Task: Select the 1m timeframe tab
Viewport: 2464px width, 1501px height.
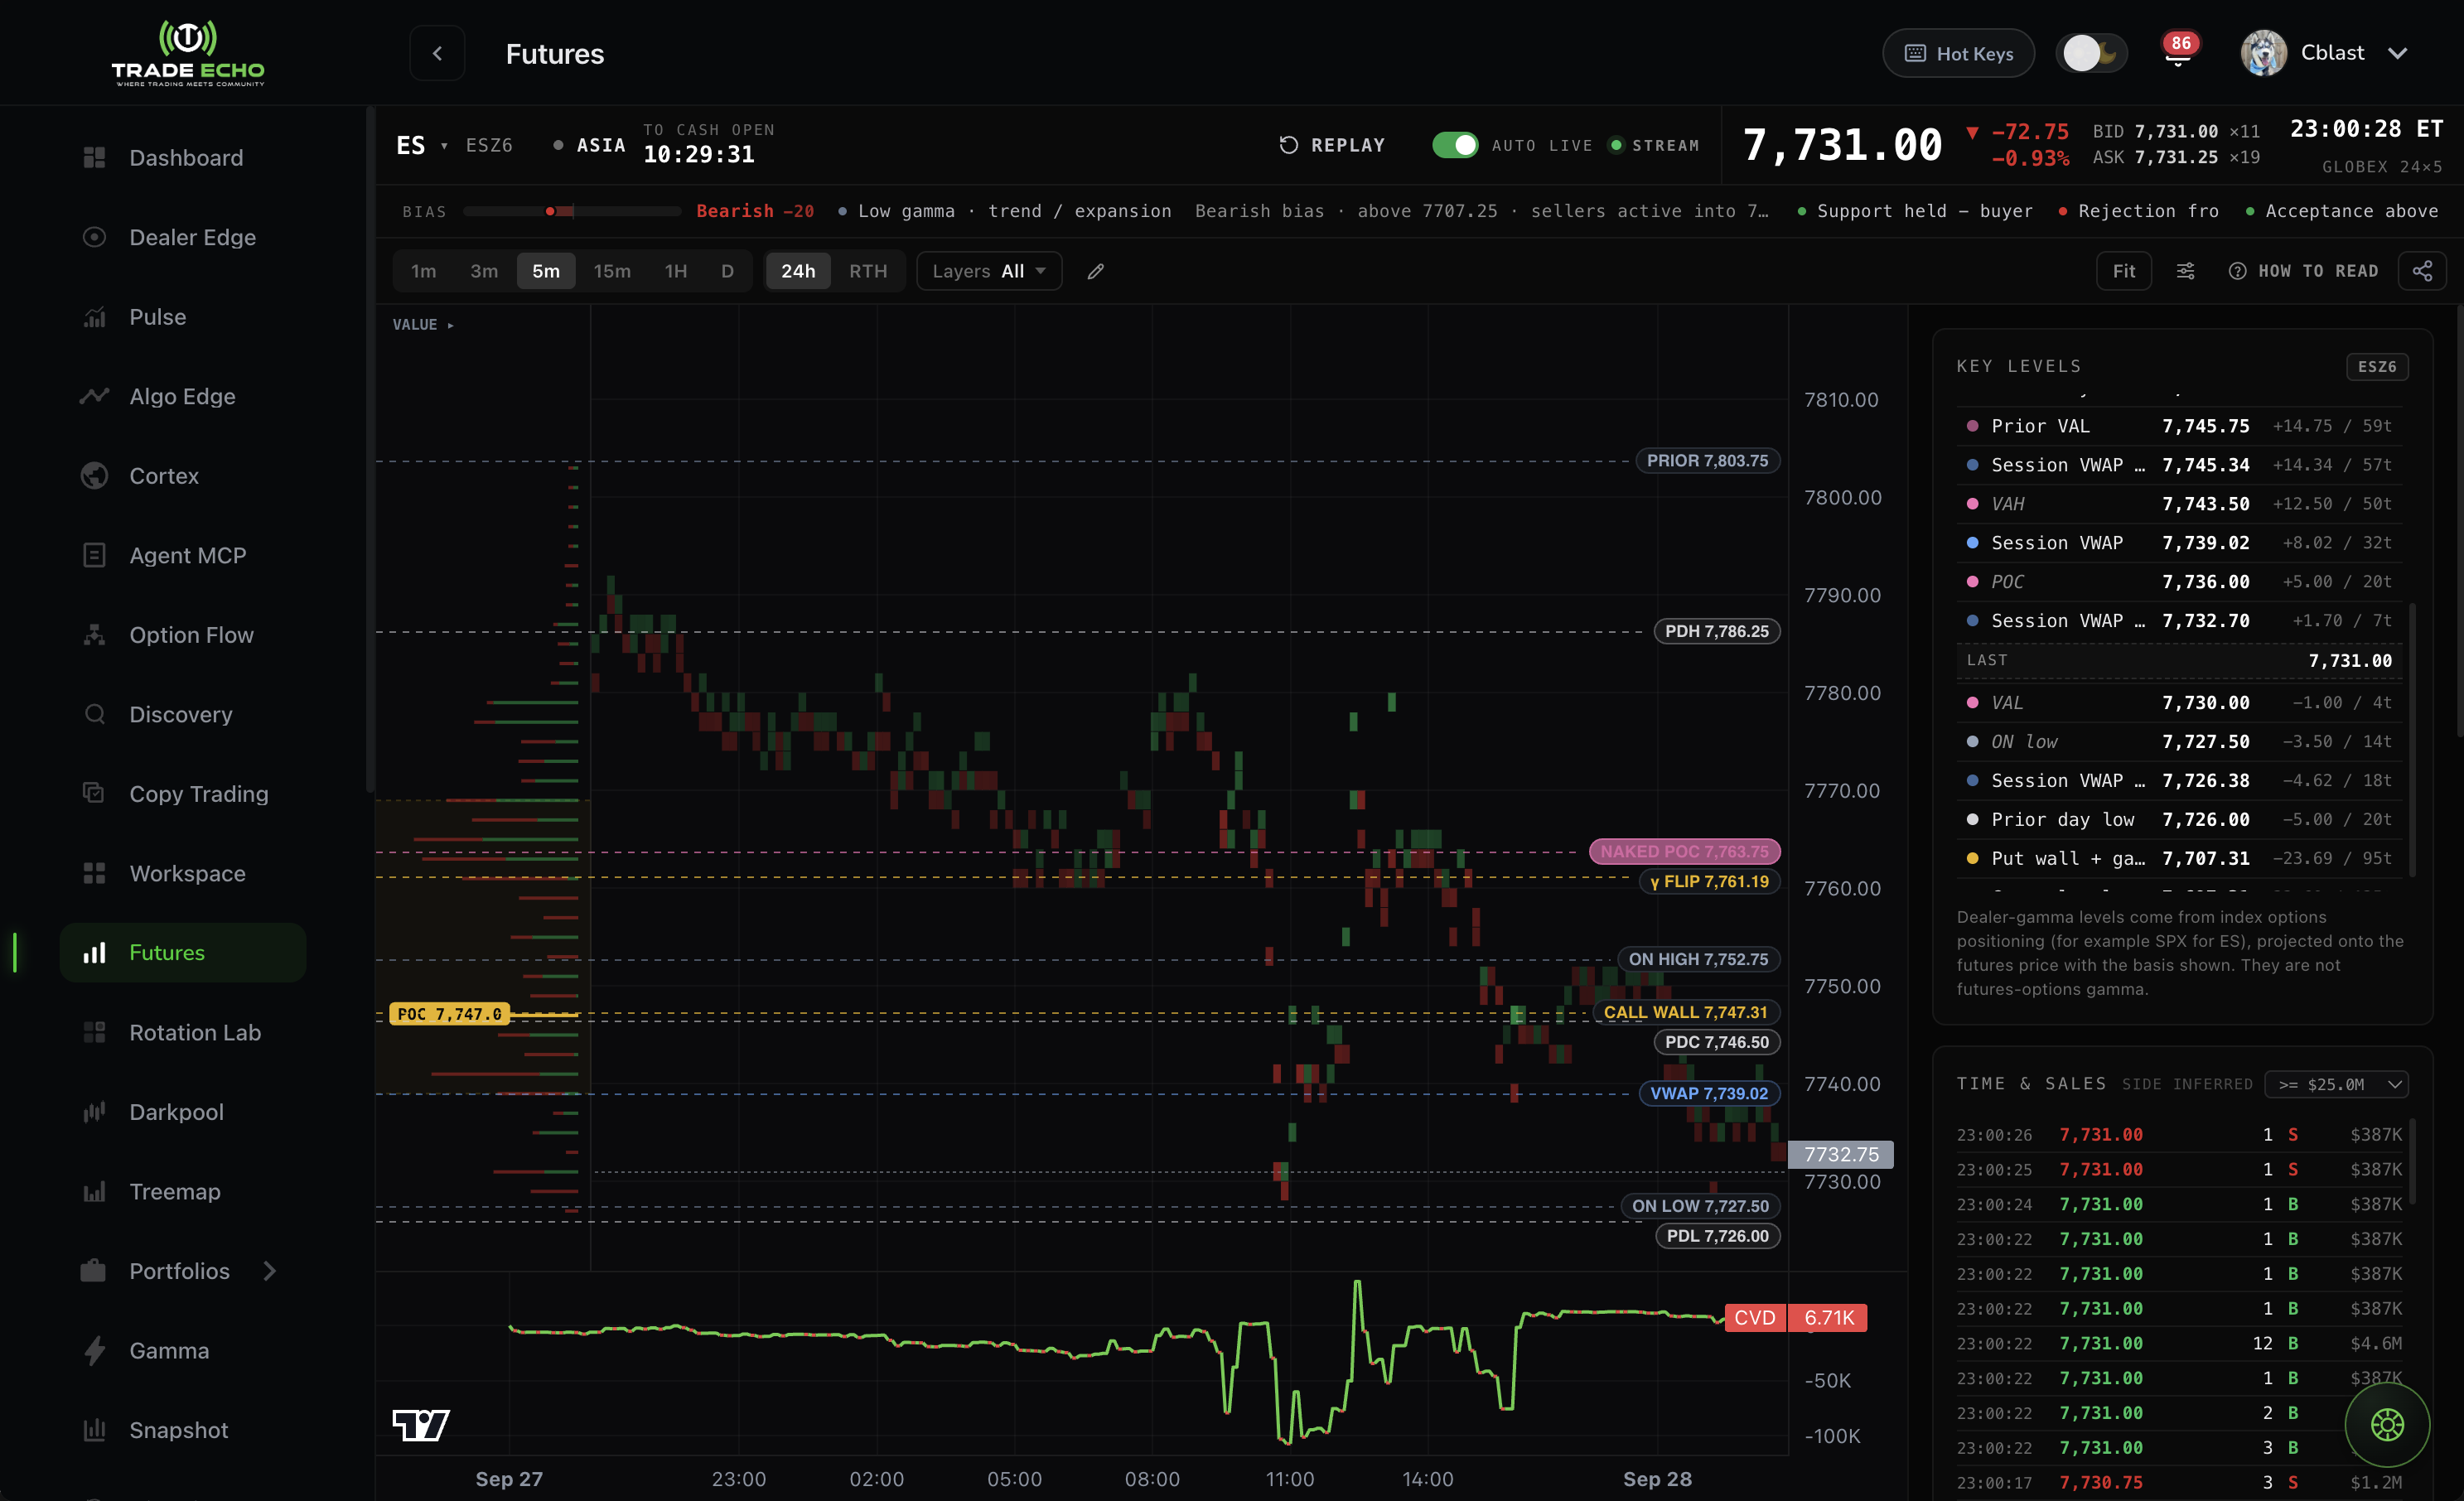Action: 424,271
